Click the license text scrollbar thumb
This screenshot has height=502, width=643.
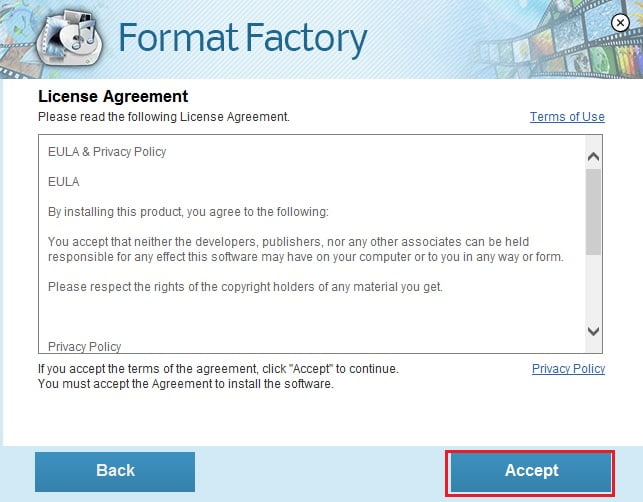pyautogui.click(x=593, y=212)
